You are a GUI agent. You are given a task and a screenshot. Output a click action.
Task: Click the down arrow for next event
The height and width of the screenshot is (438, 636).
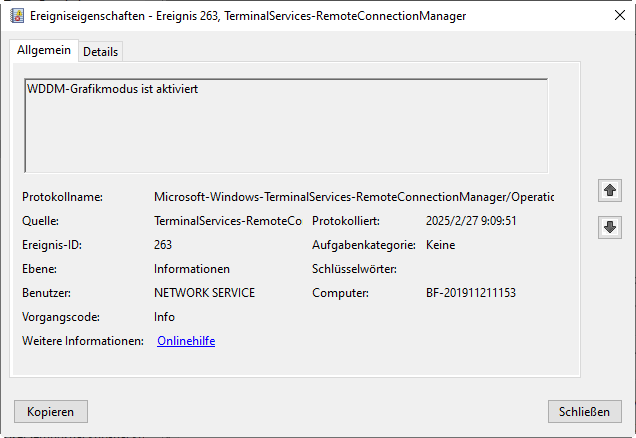coord(609,227)
